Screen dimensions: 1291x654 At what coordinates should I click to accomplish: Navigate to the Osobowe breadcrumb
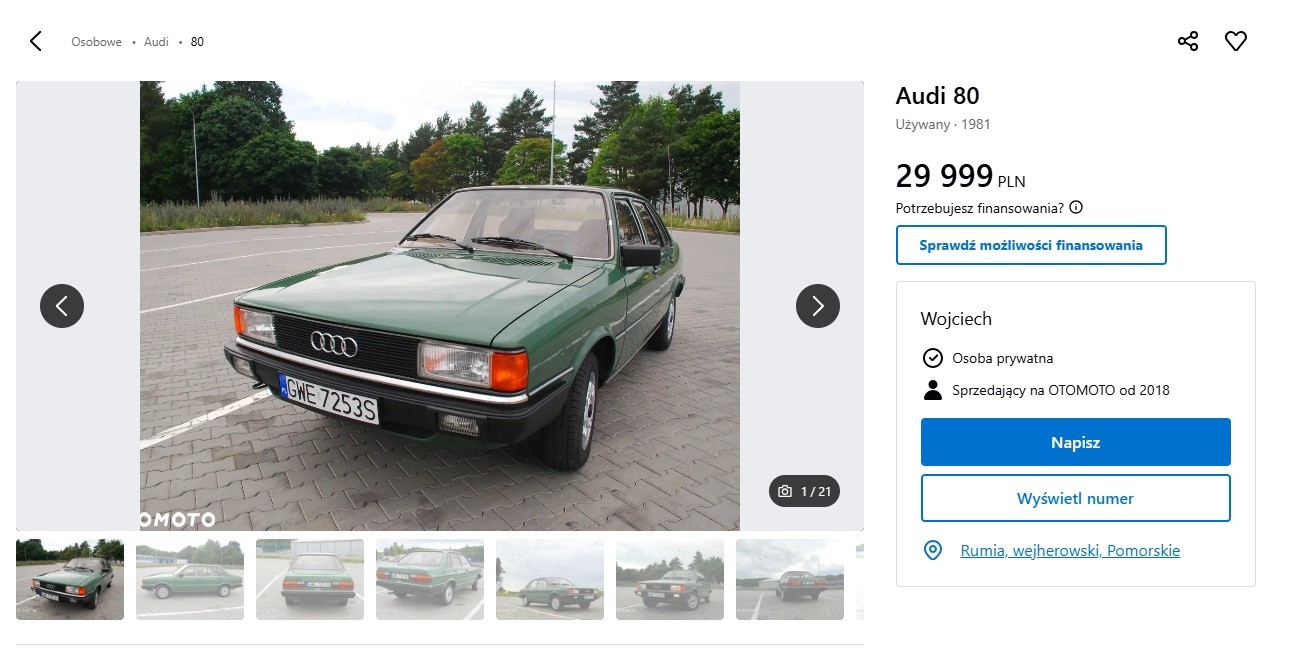[x=95, y=41]
